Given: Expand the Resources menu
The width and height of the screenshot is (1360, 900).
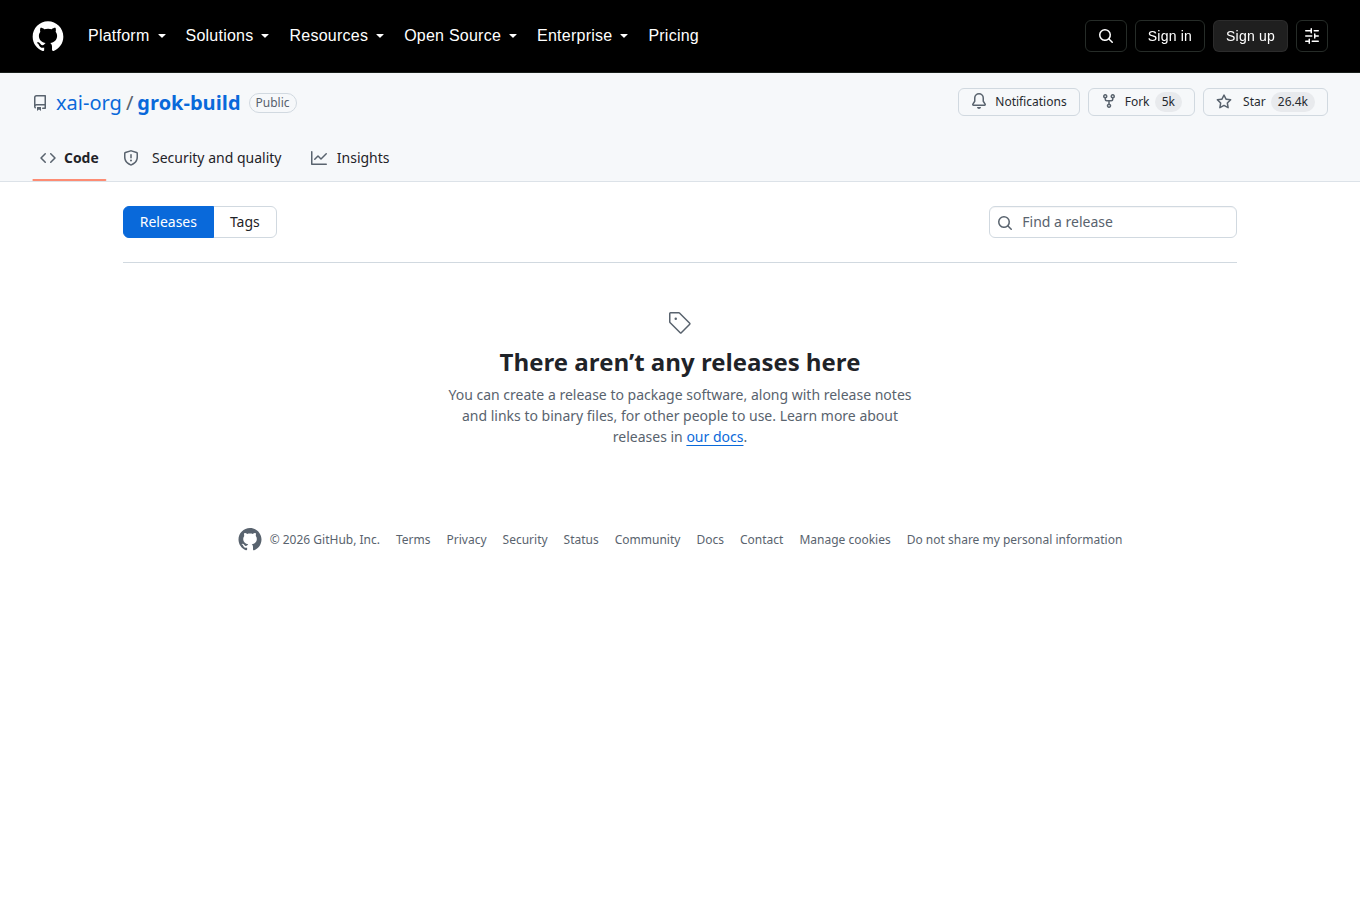Looking at the screenshot, I should click(337, 36).
